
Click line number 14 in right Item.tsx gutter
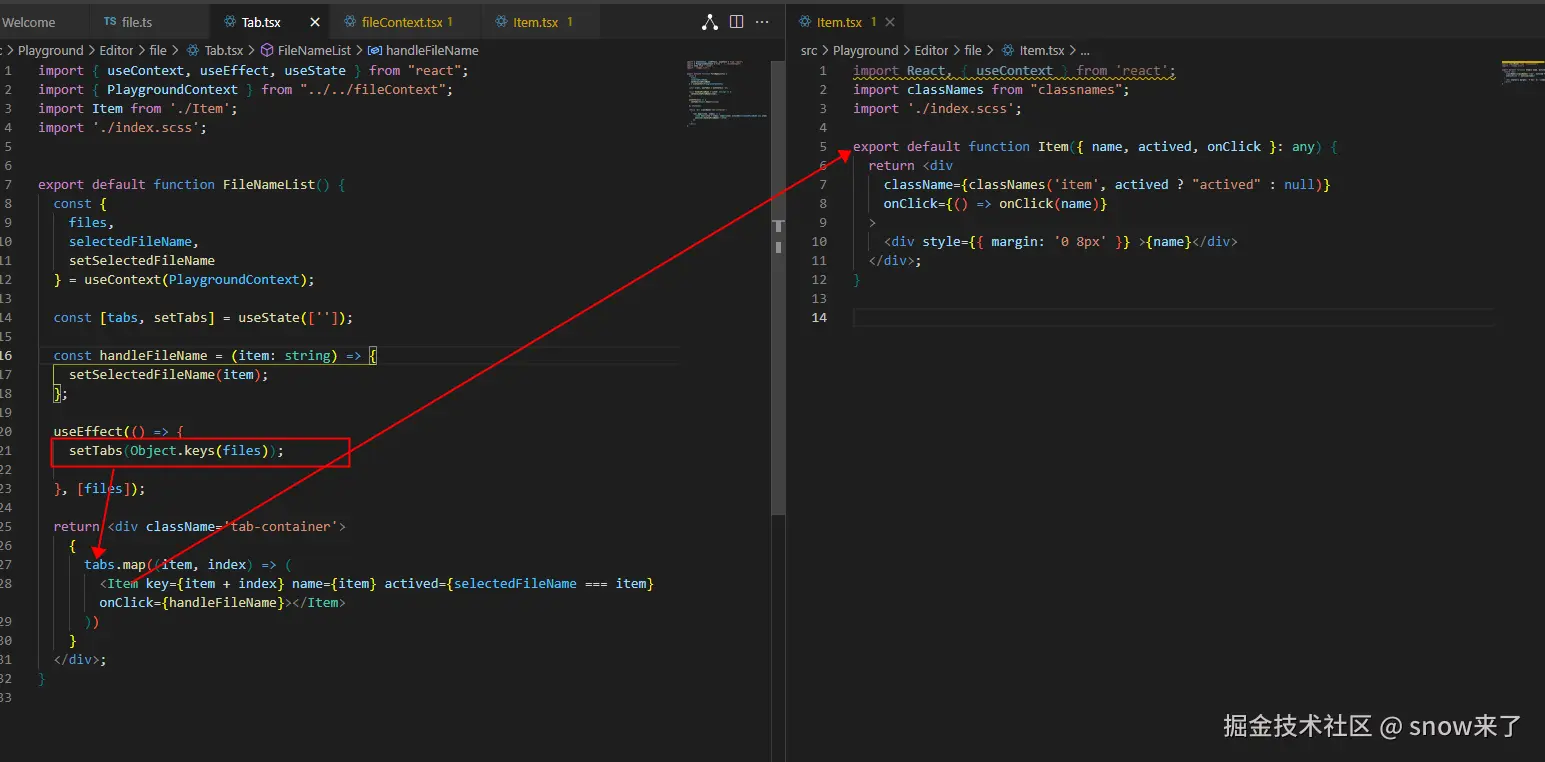tap(819, 317)
